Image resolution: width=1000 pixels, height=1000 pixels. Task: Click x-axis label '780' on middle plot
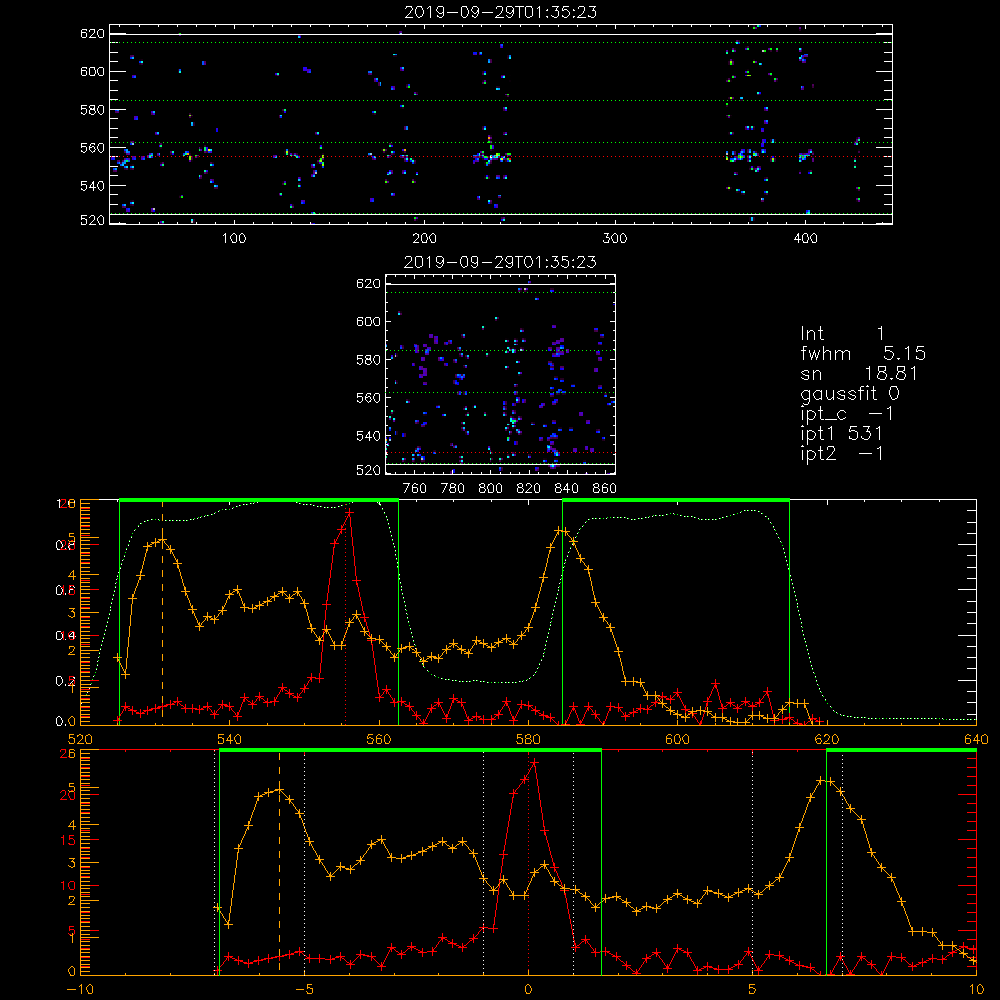(453, 489)
